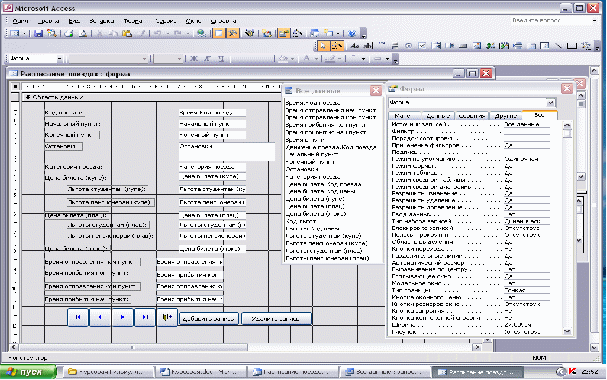
Task: Click the last-record navigation button on the form
Action: pos(145,317)
